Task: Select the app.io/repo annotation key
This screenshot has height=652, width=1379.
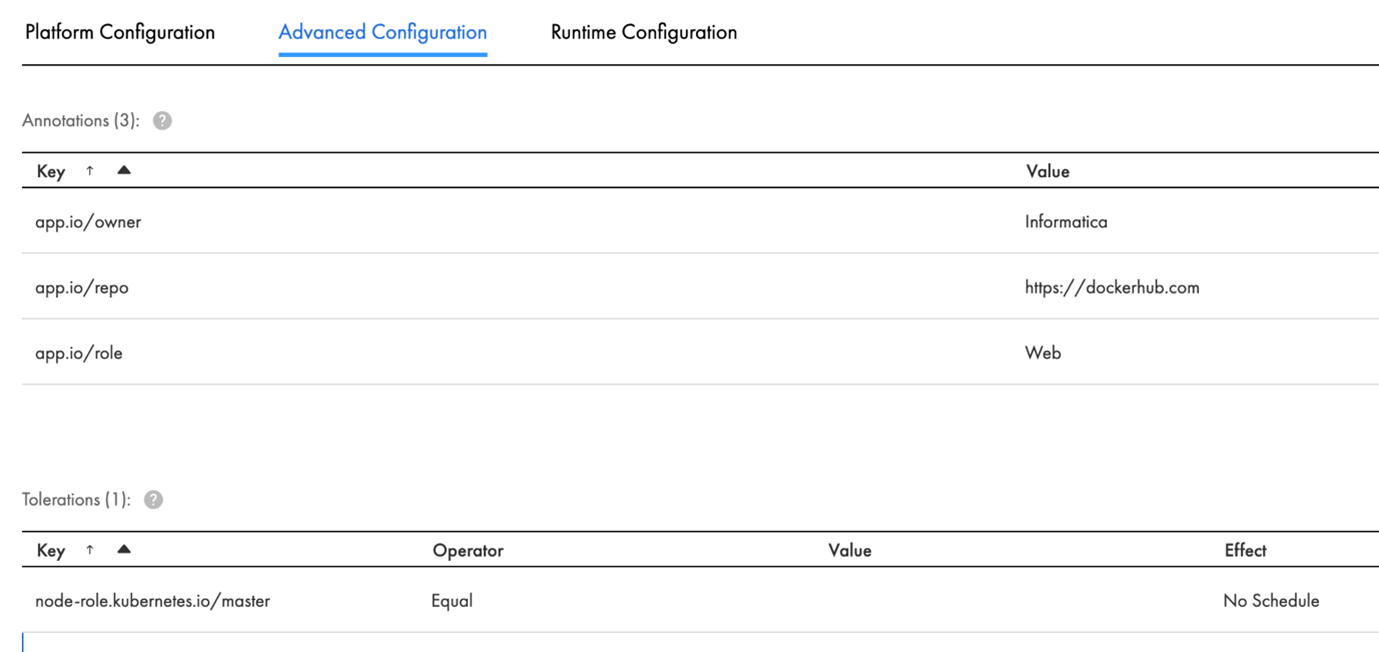Action: (x=82, y=288)
